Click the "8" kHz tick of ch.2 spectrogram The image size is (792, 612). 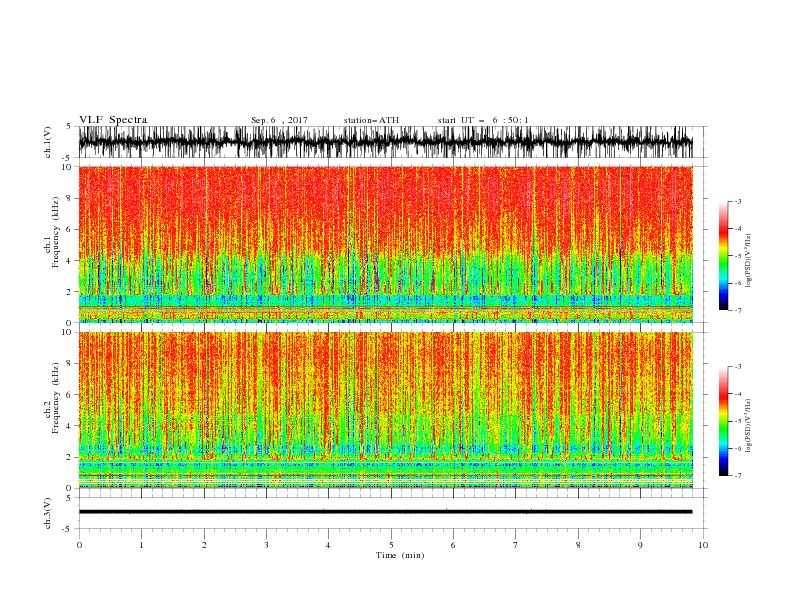click(69, 364)
